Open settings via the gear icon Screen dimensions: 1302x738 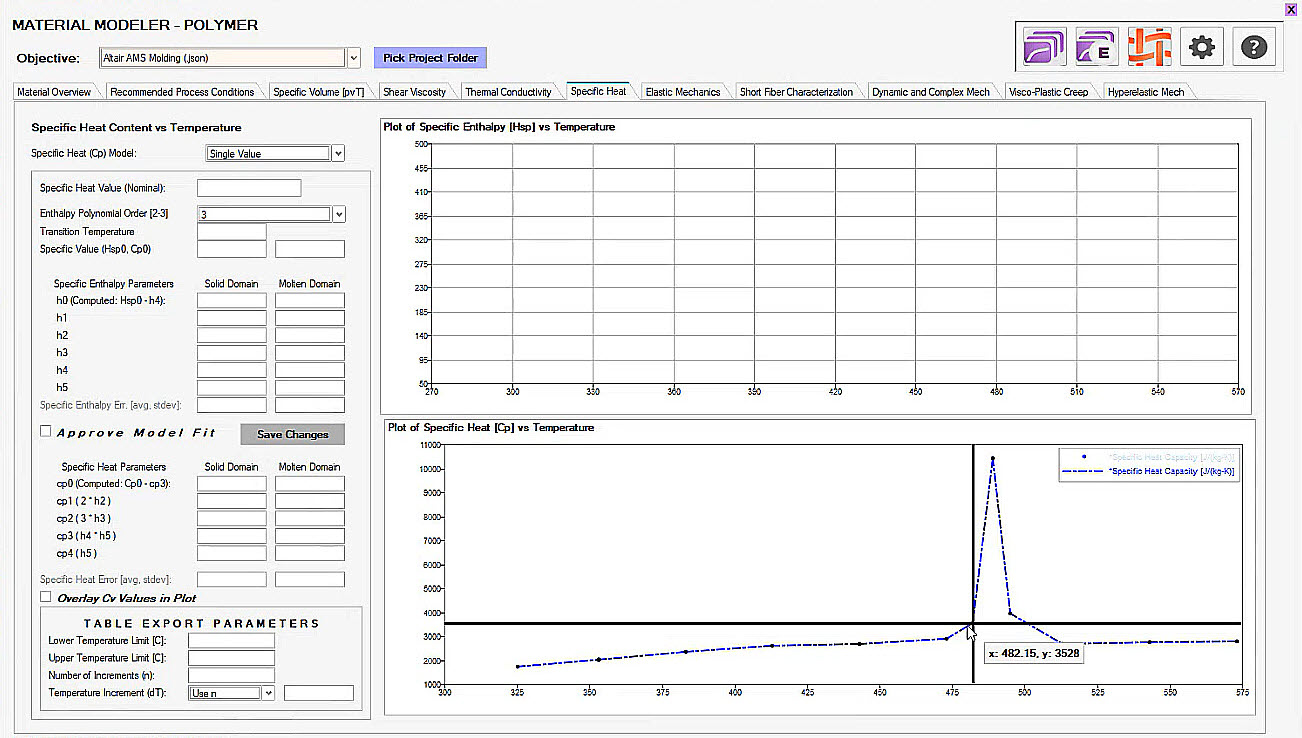(x=1201, y=47)
